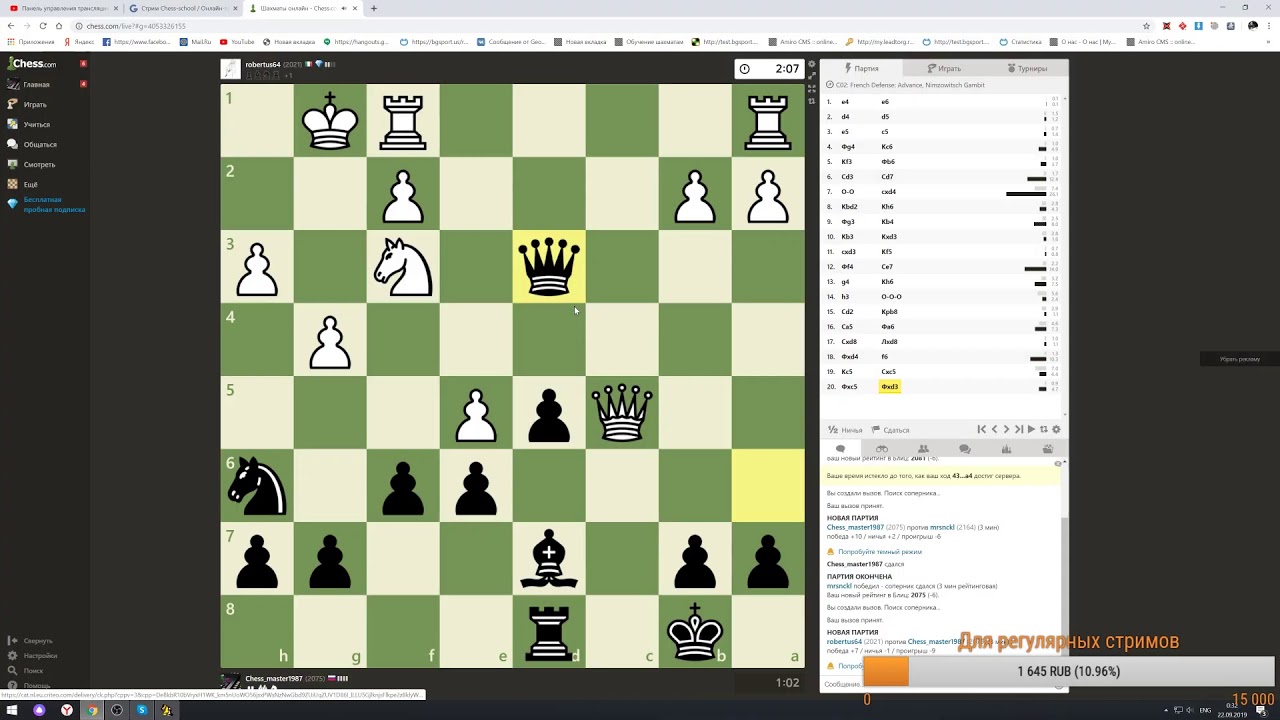Open Mail.Ru bookmark

pos(196,42)
